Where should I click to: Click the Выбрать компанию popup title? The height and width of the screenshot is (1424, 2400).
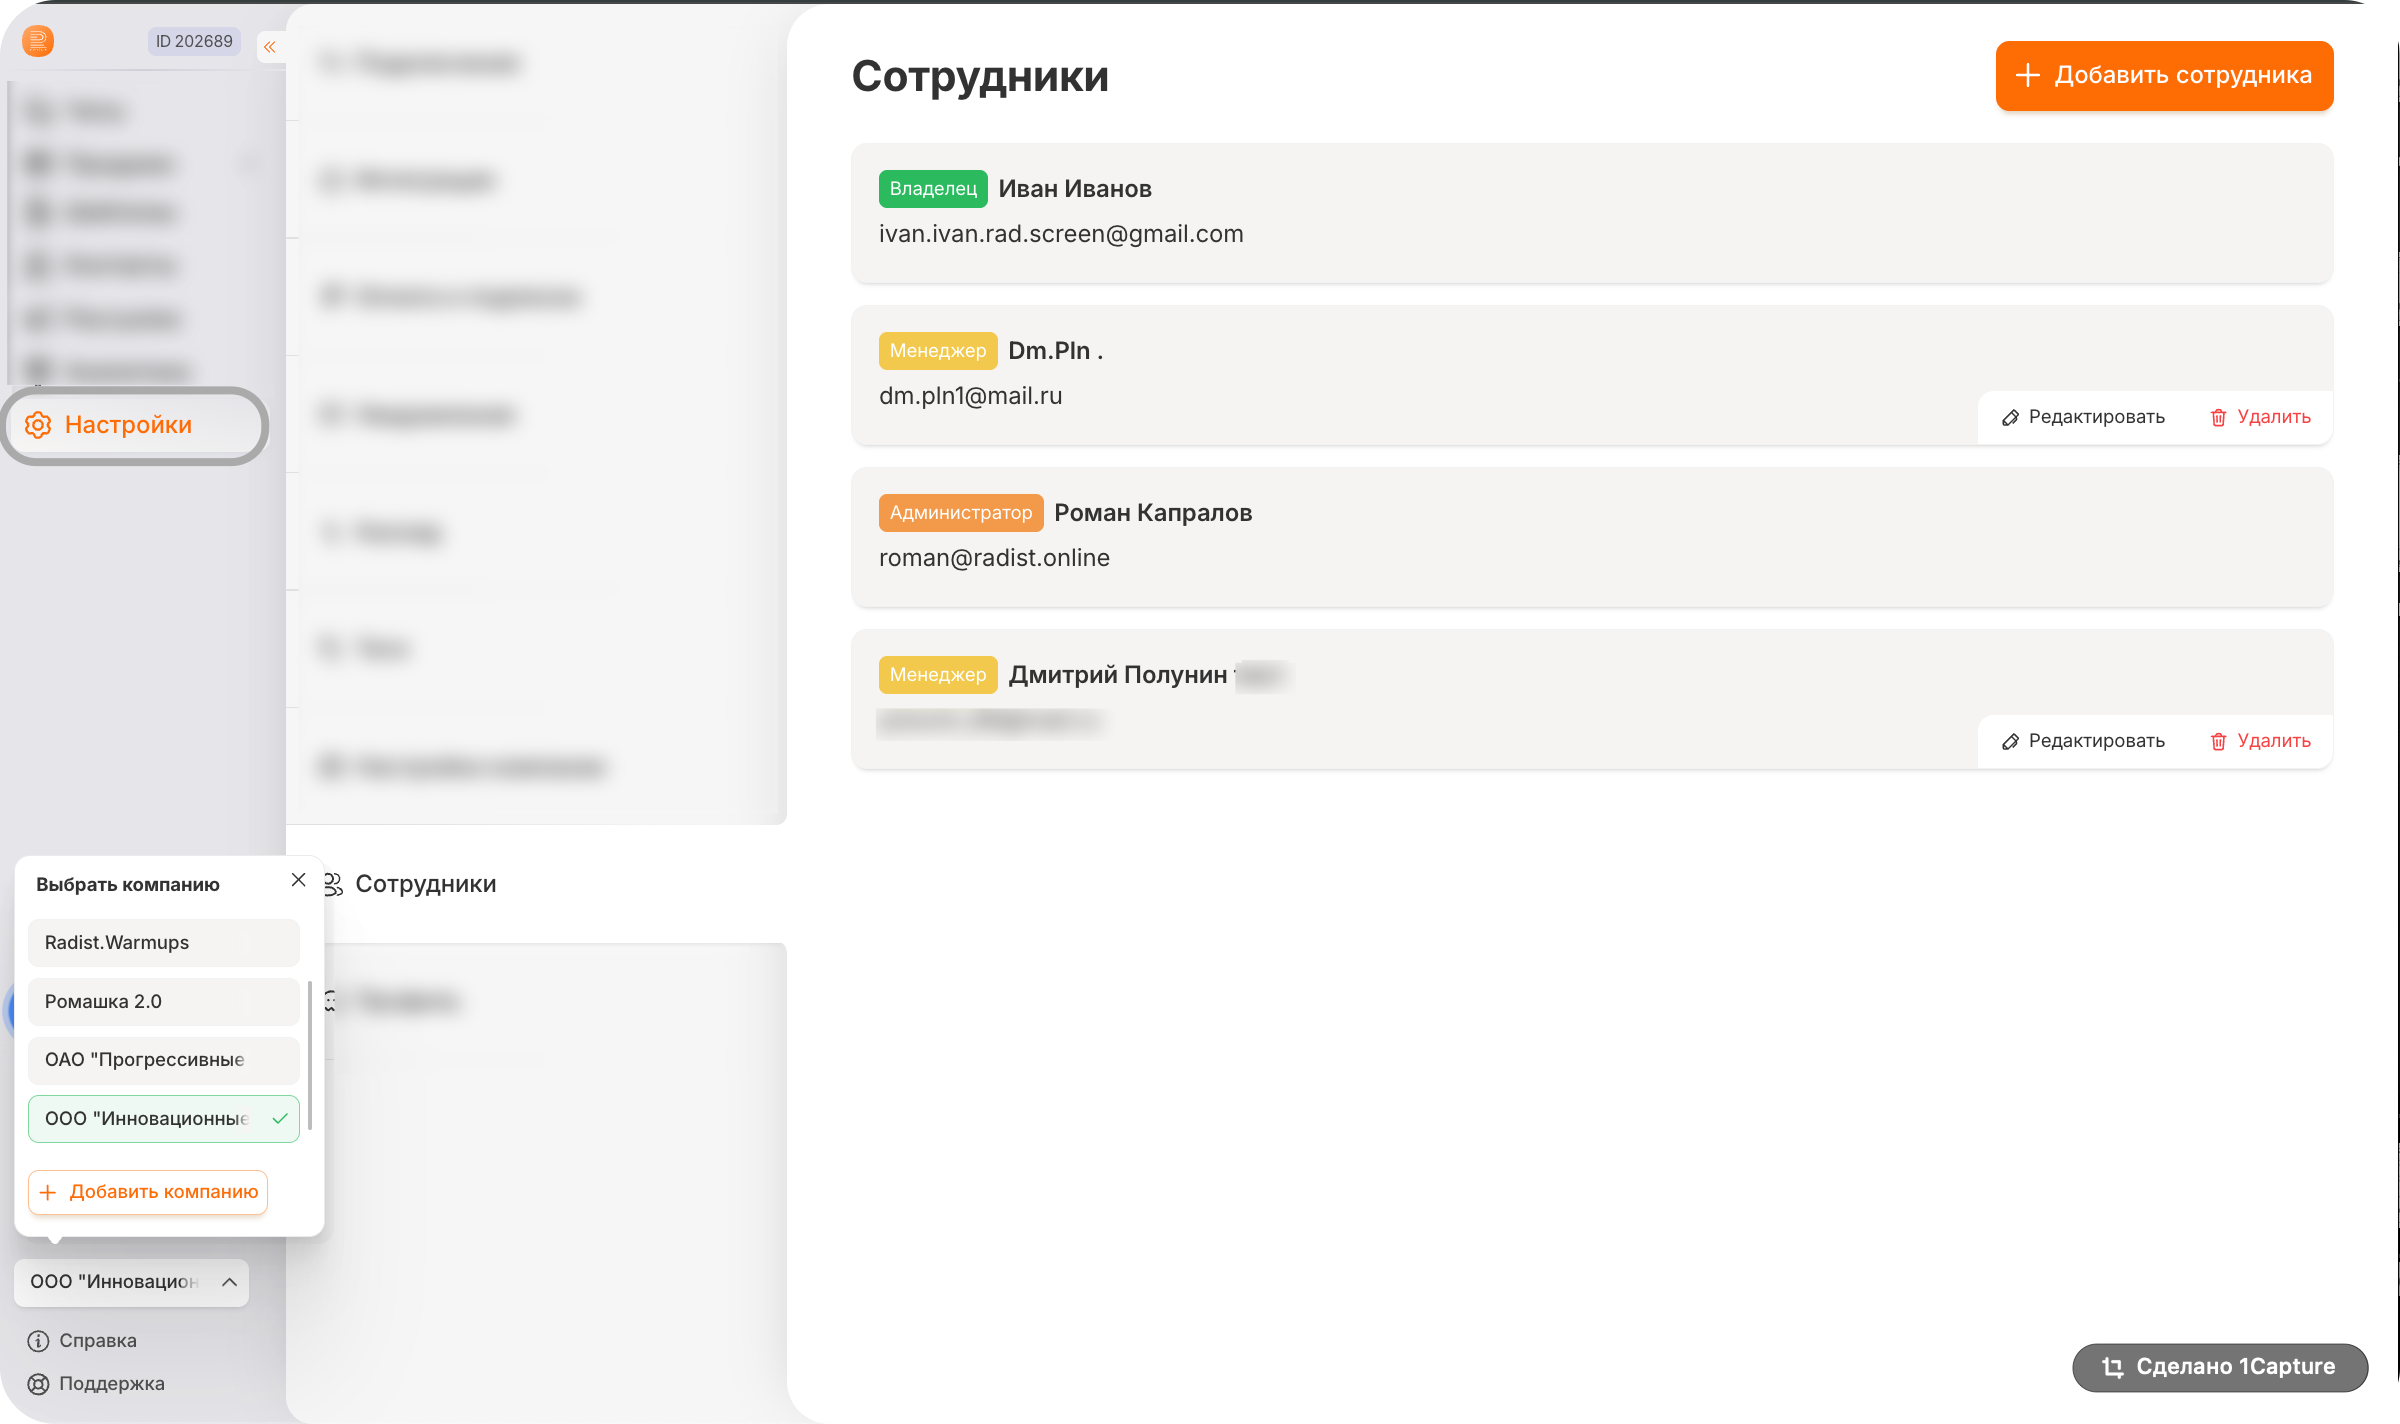pos(128,885)
